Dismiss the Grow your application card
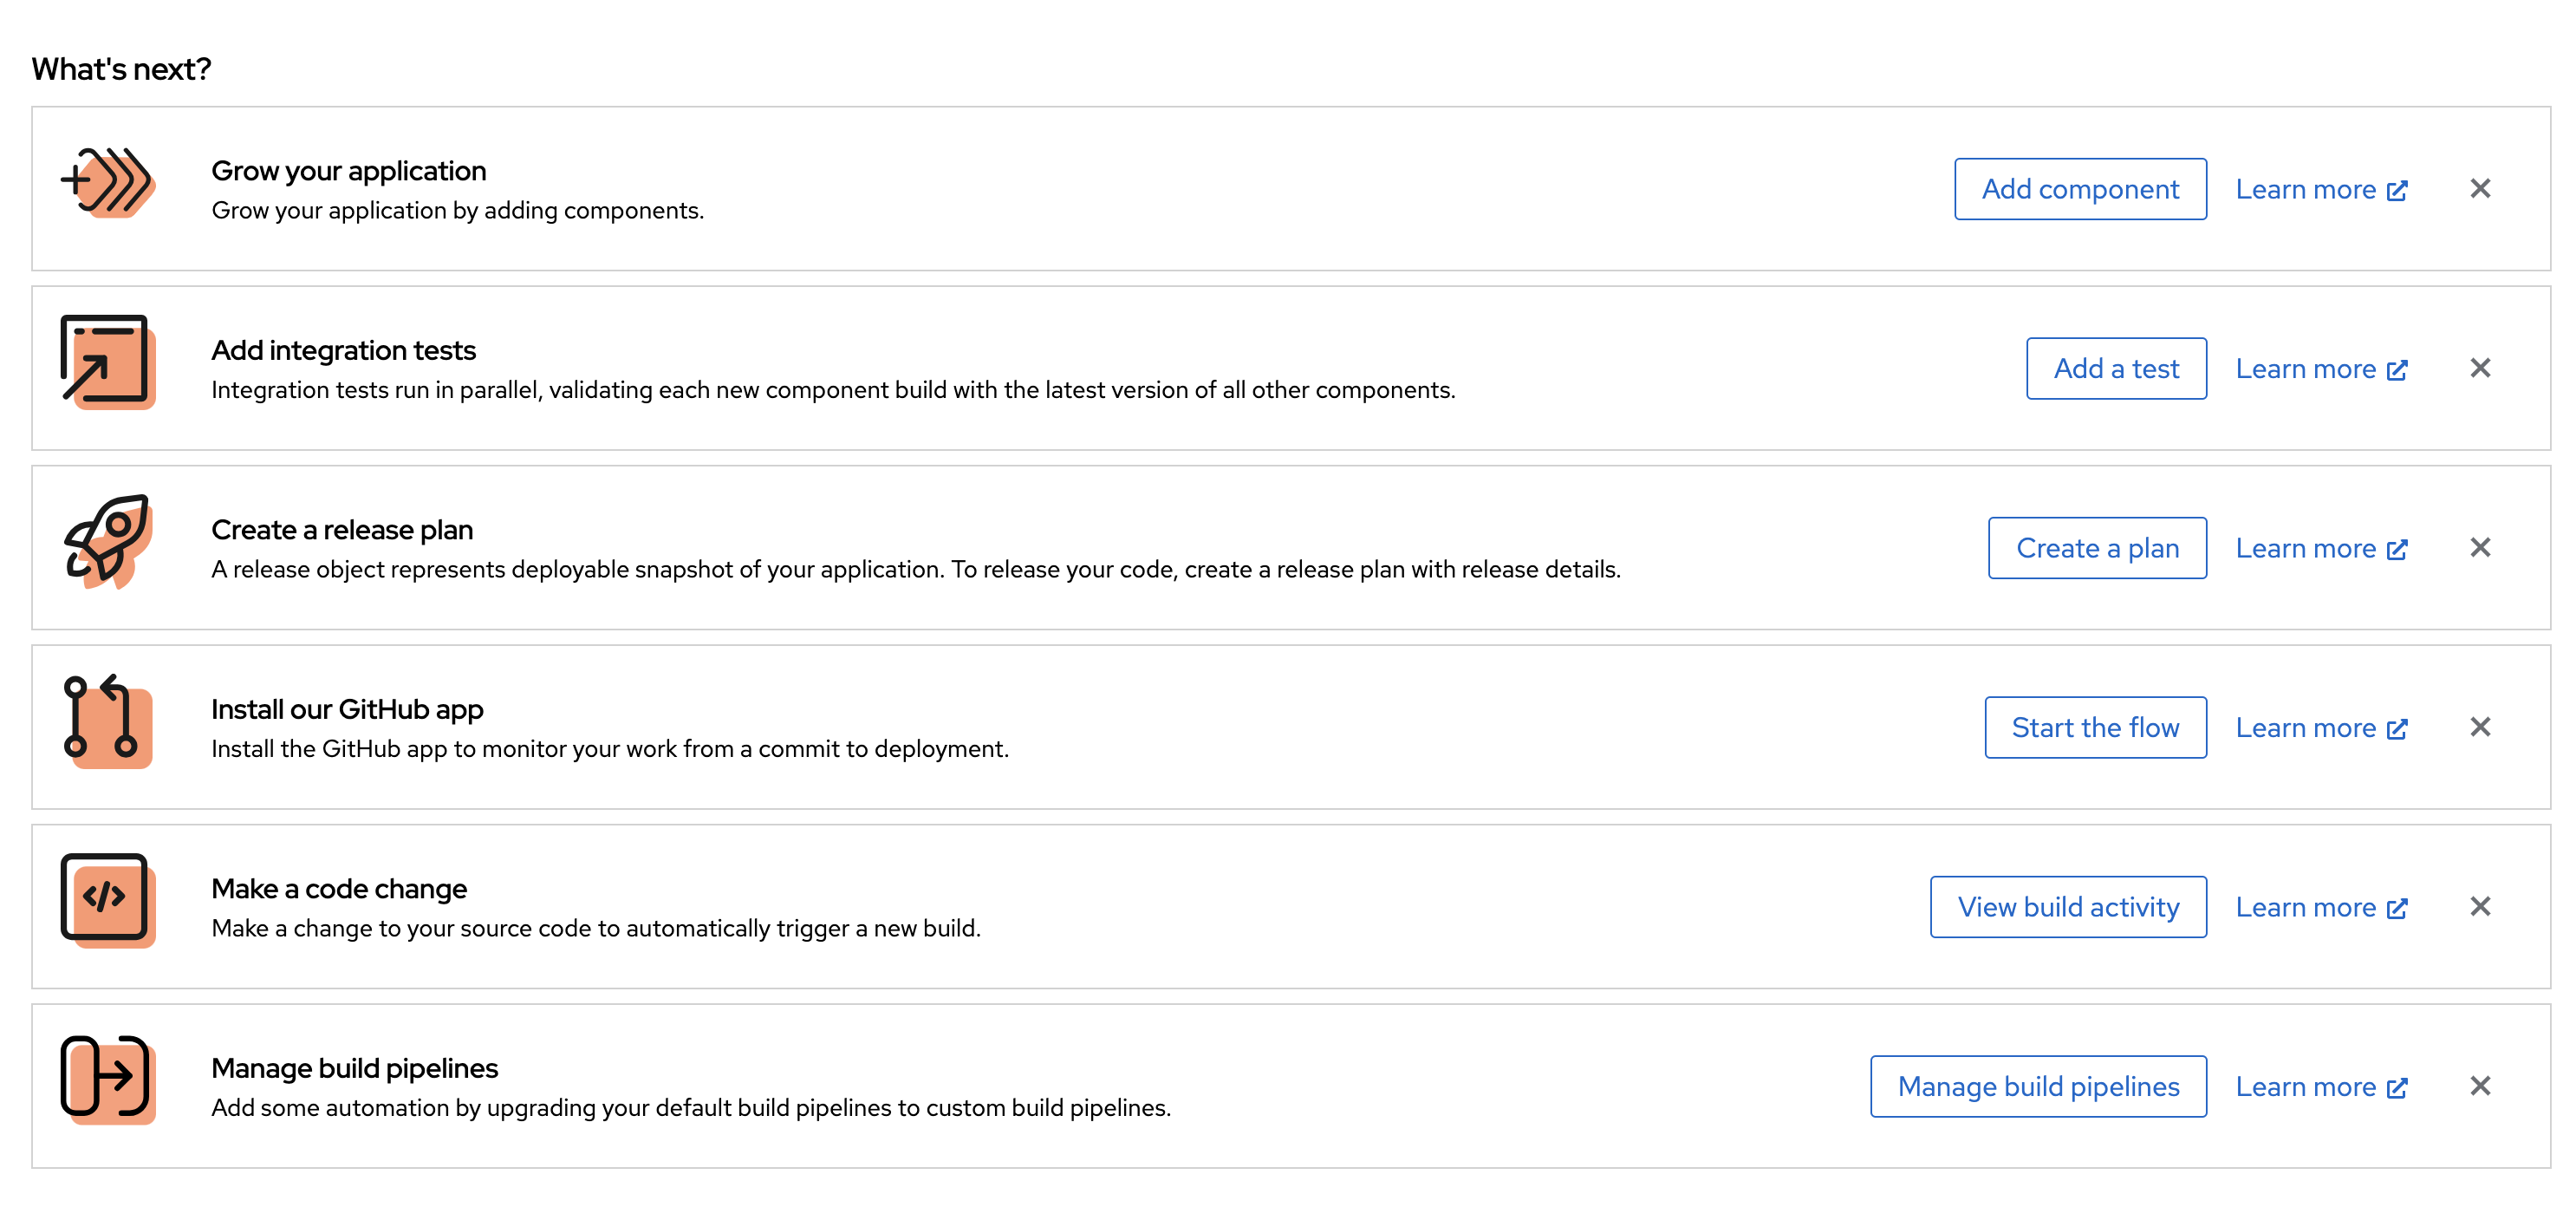 coord(2479,189)
